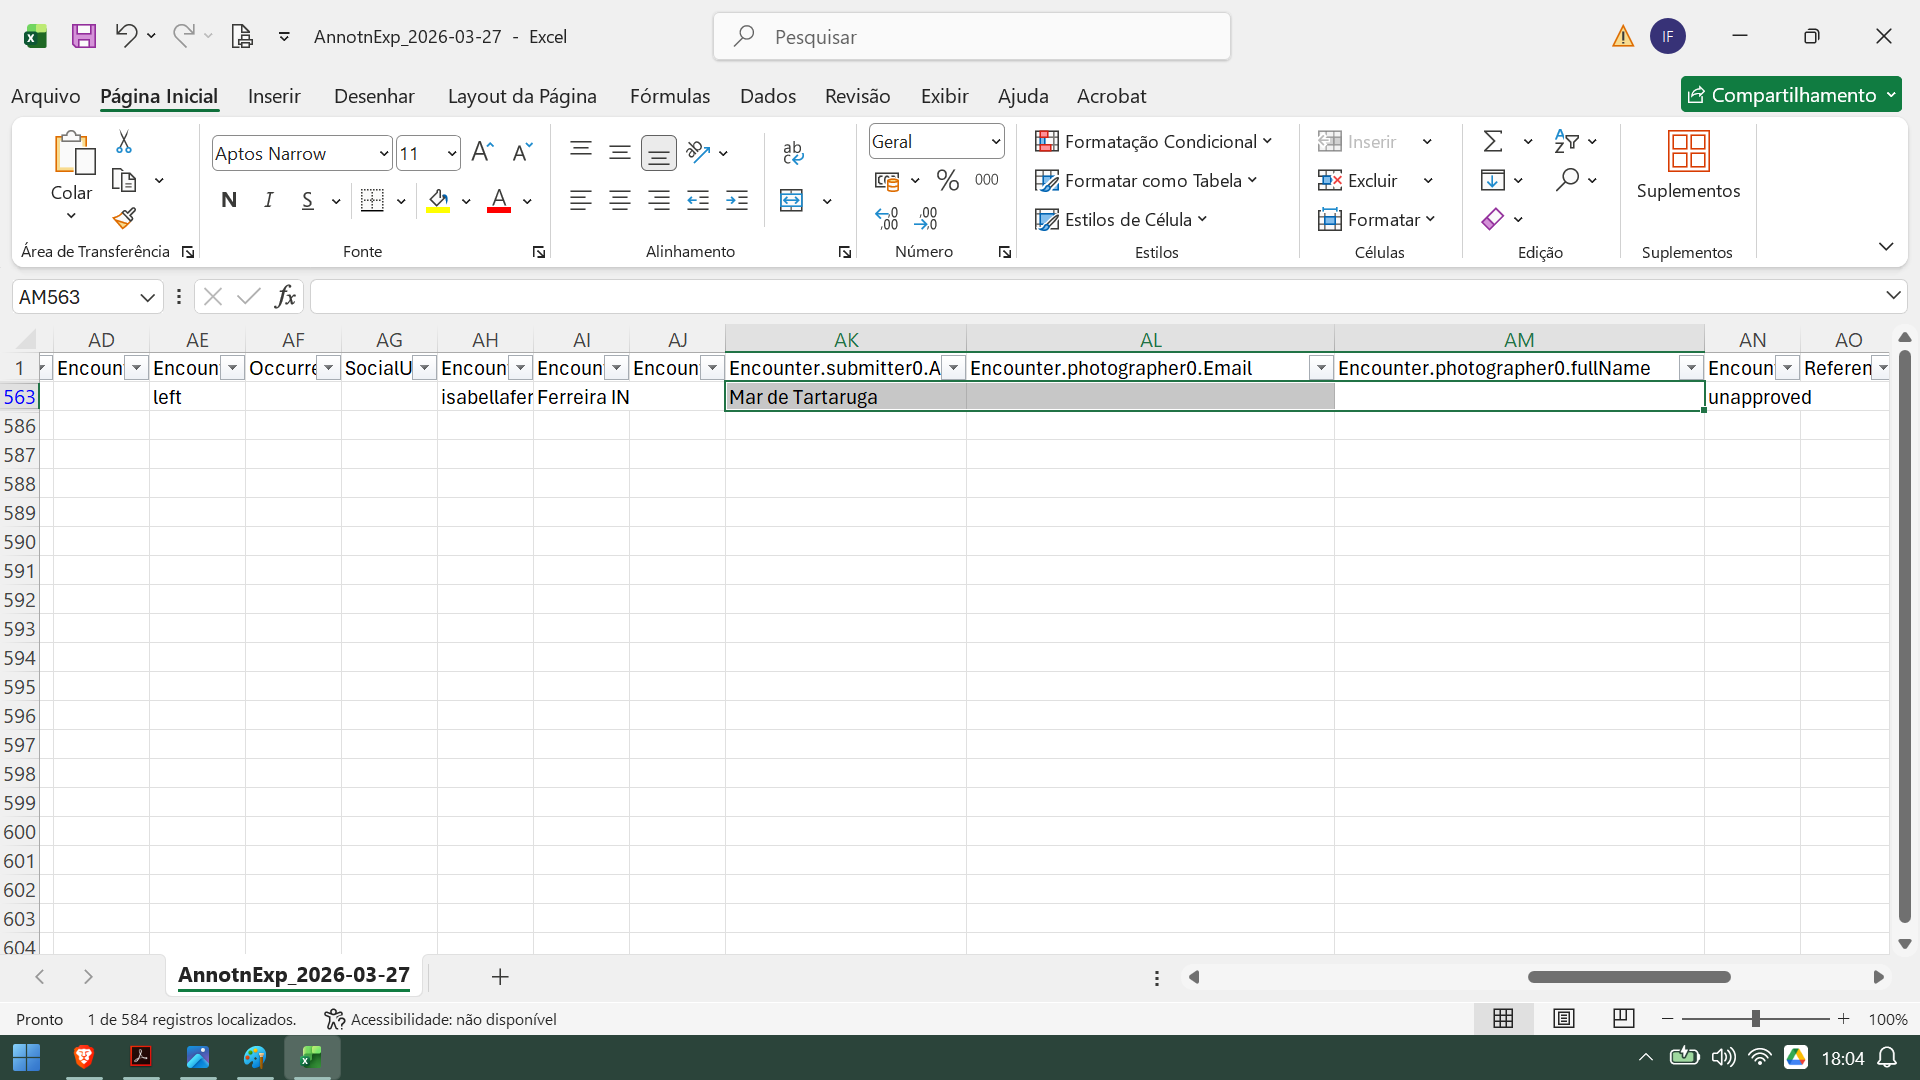Open the Dados ribbon tab
This screenshot has width=1920, height=1080.
click(x=767, y=96)
